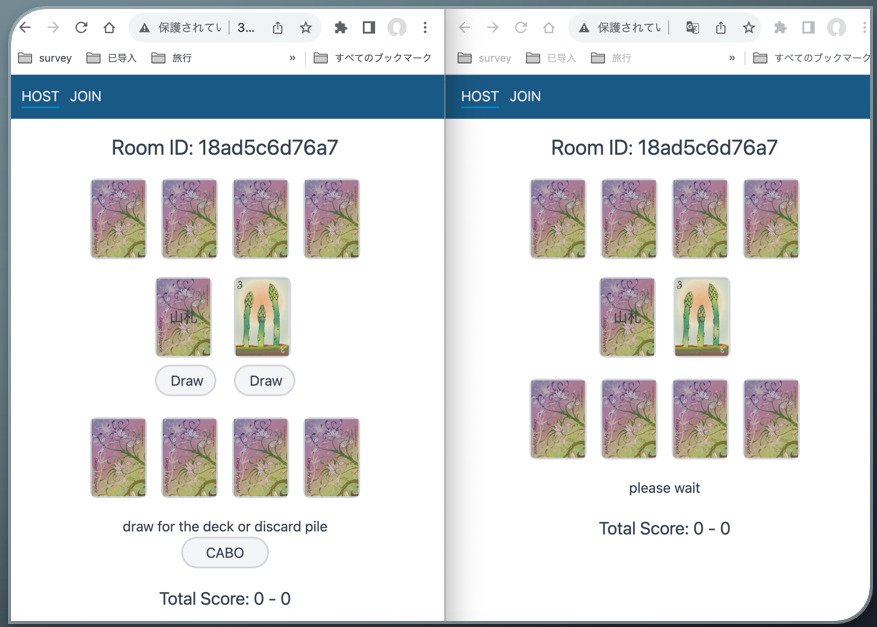Expand bookmark overflow chevron in left window
The height and width of the screenshot is (627, 877).
(x=292, y=58)
